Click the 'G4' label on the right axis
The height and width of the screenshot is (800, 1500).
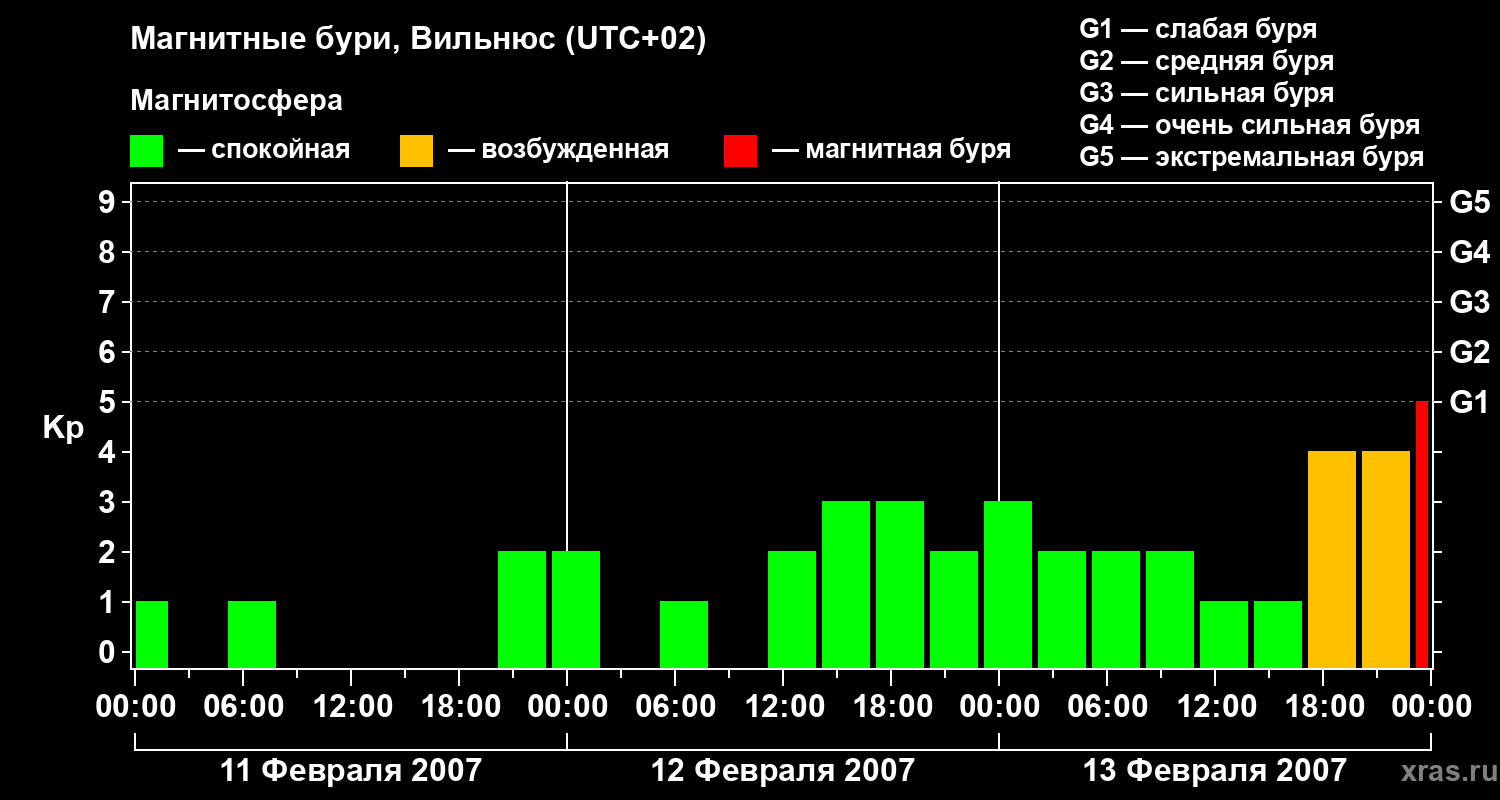pos(1470,252)
